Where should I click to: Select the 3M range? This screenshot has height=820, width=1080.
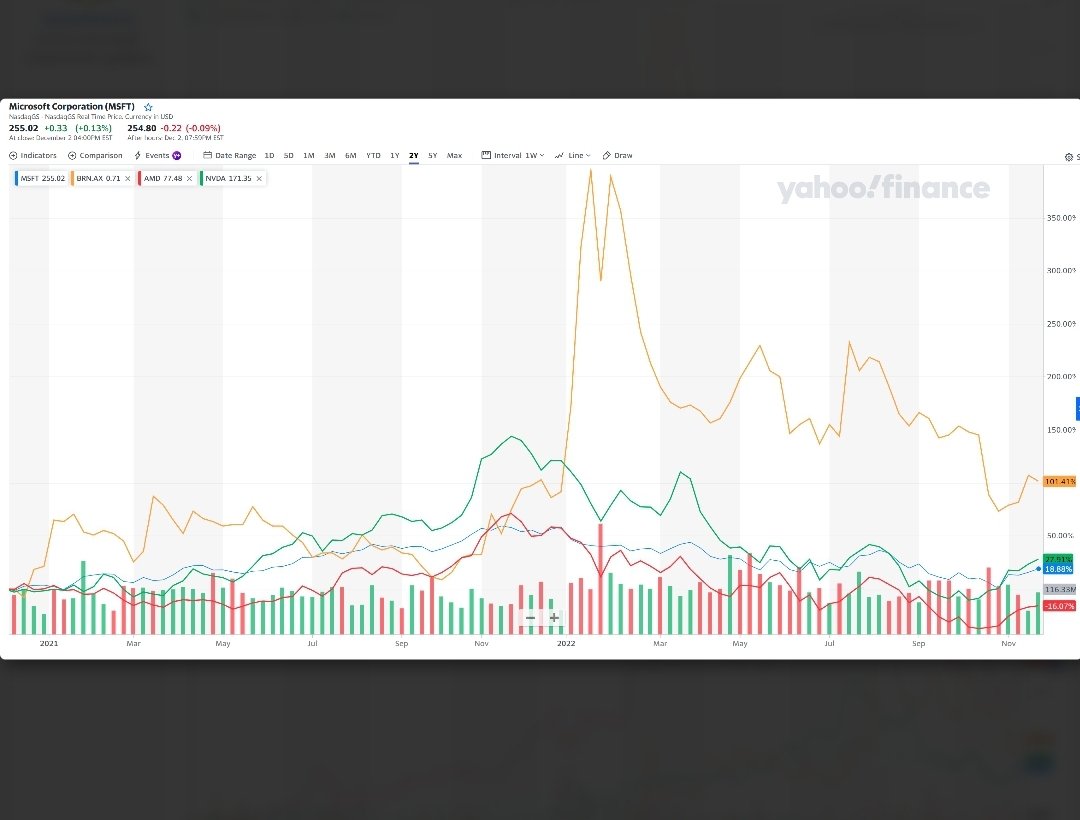[x=330, y=156]
